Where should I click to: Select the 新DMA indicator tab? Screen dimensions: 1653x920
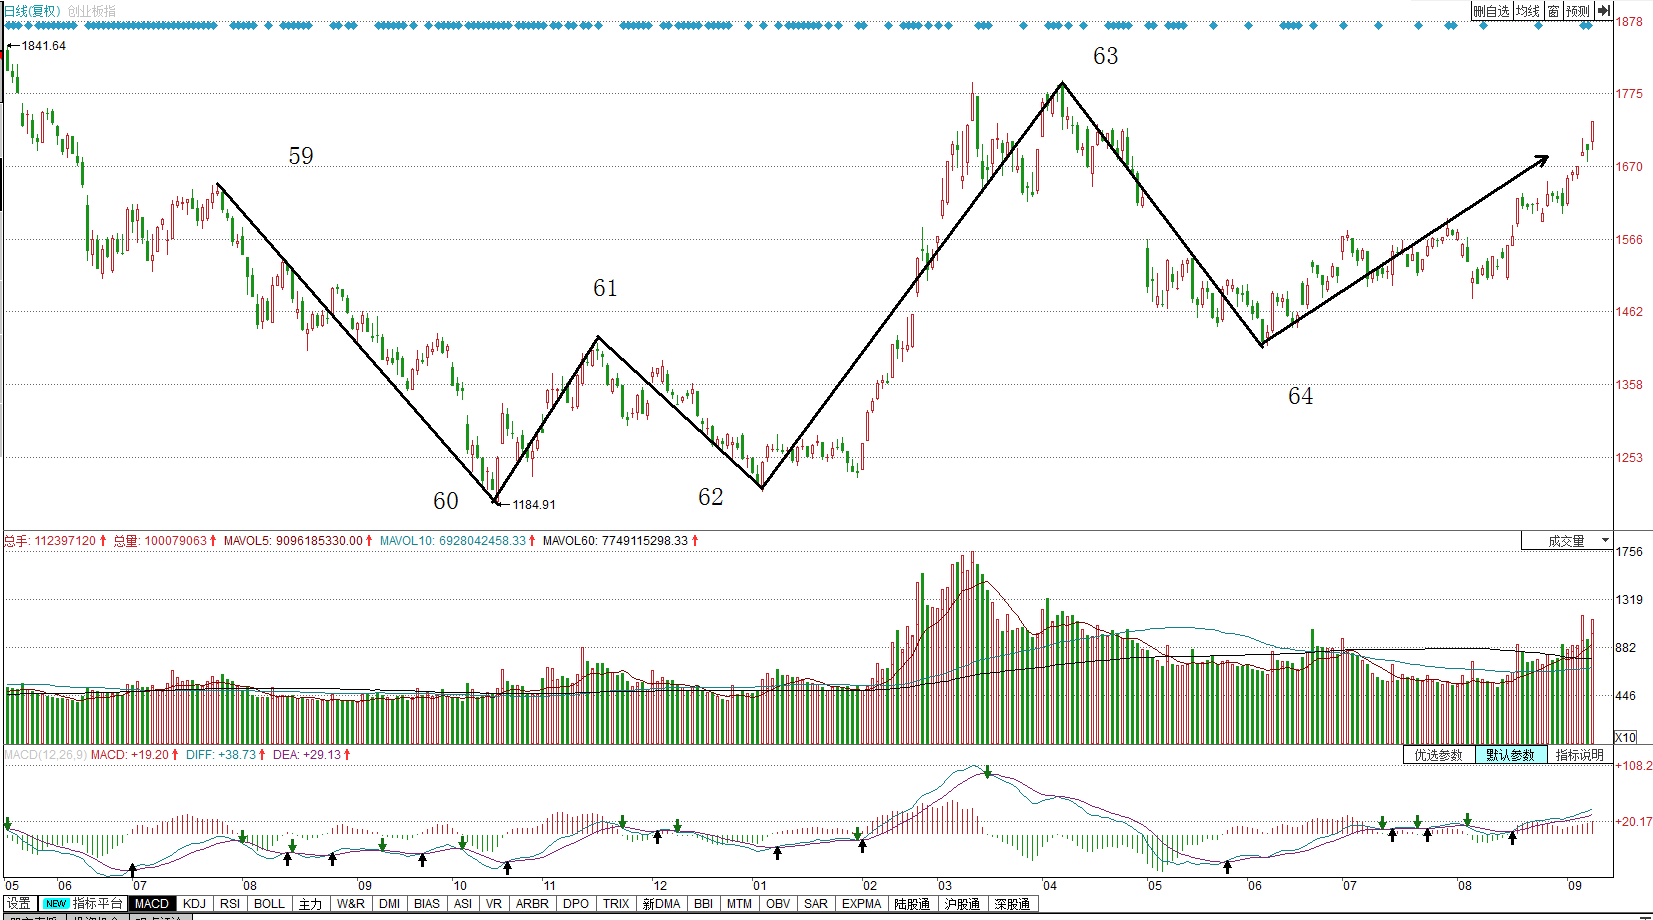click(661, 903)
